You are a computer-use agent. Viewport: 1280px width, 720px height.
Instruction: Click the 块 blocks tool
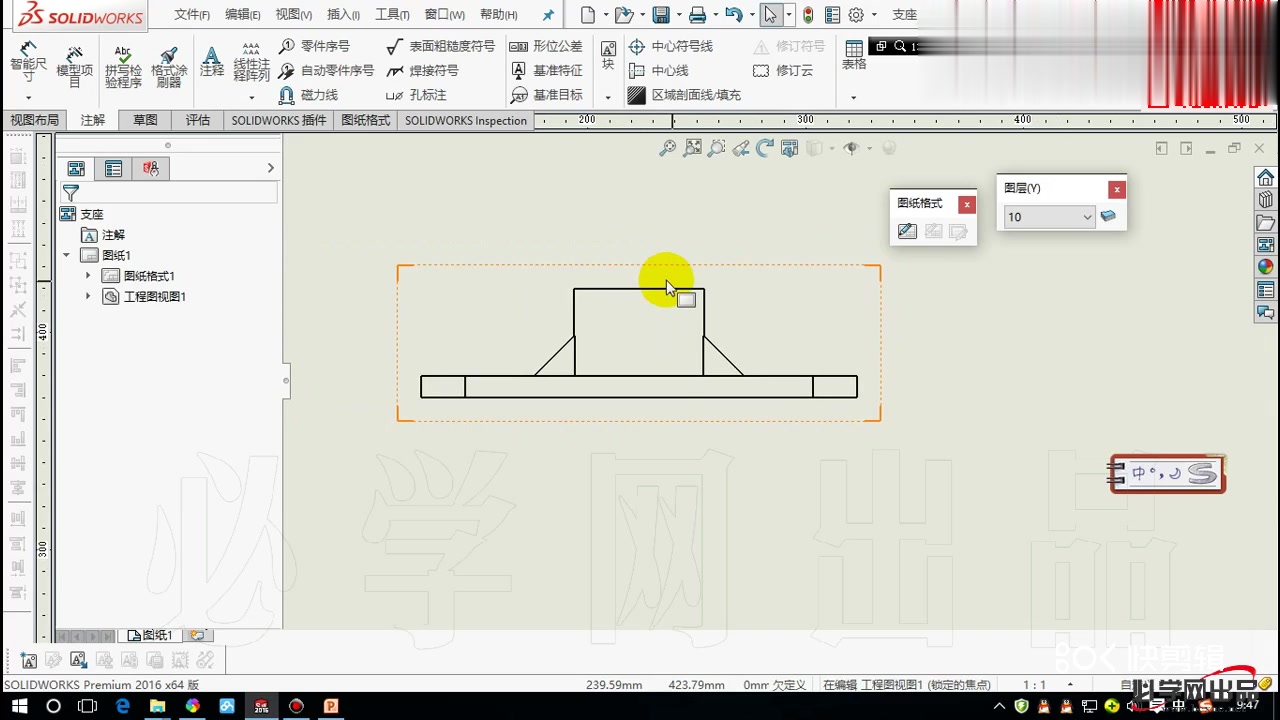pos(608,56)
